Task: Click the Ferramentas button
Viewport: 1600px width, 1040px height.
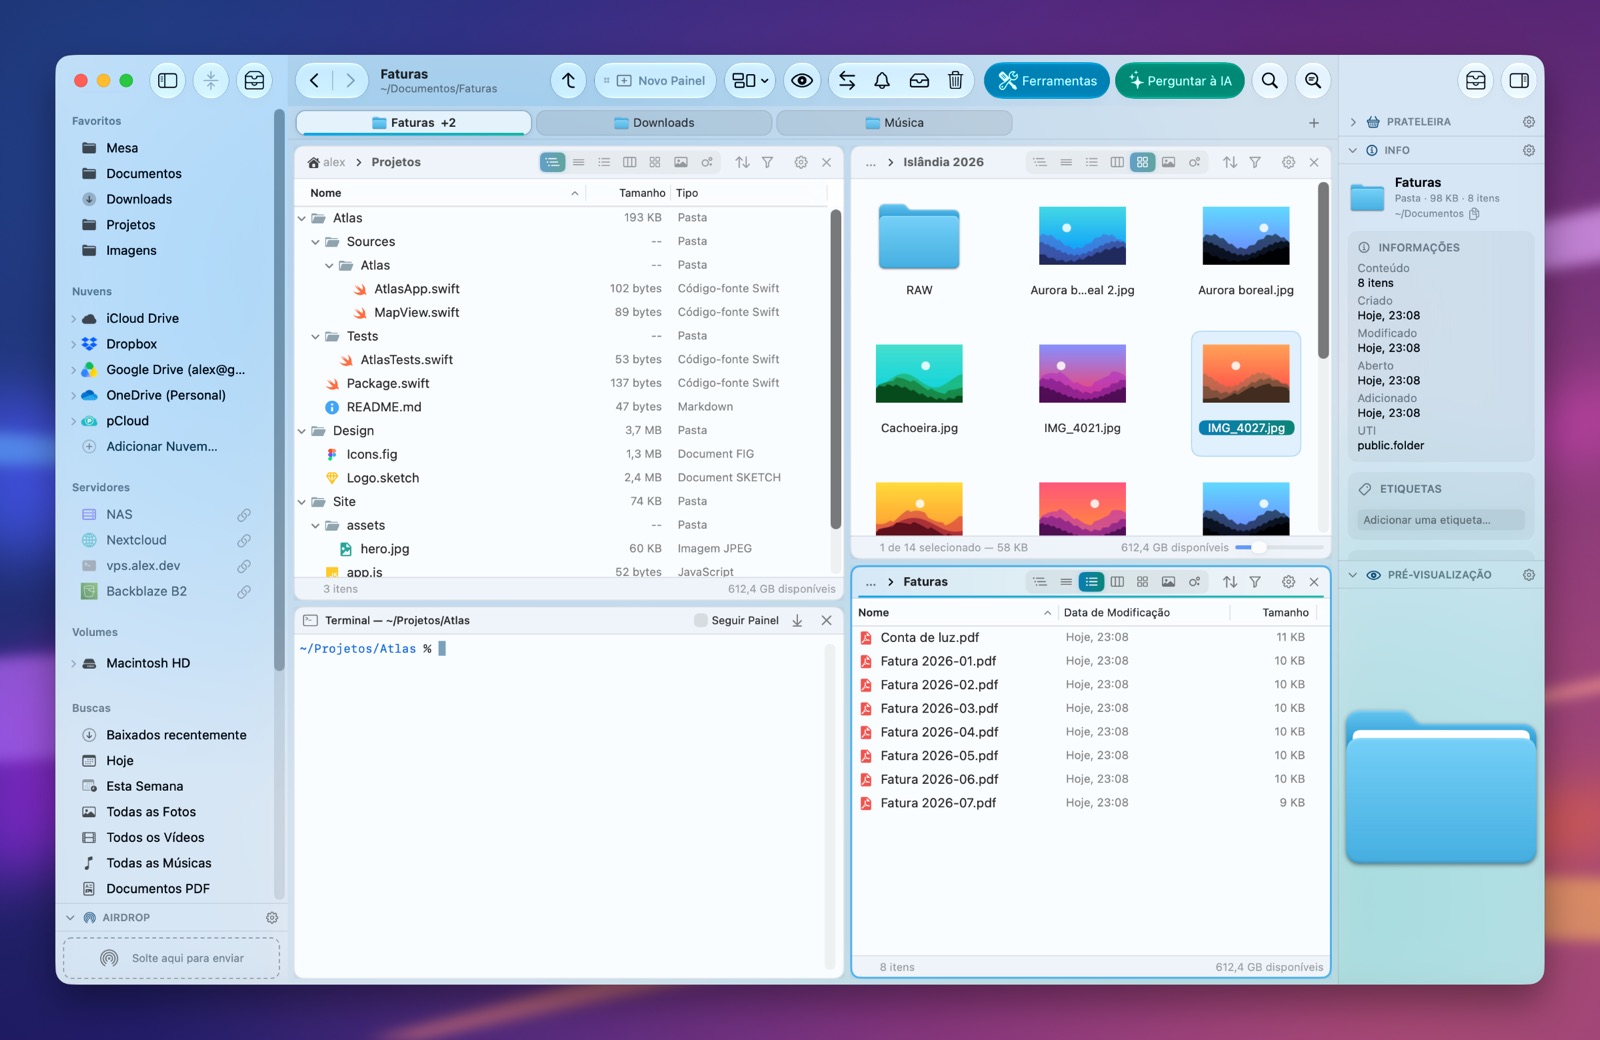Action: (x=1047, y=81)
